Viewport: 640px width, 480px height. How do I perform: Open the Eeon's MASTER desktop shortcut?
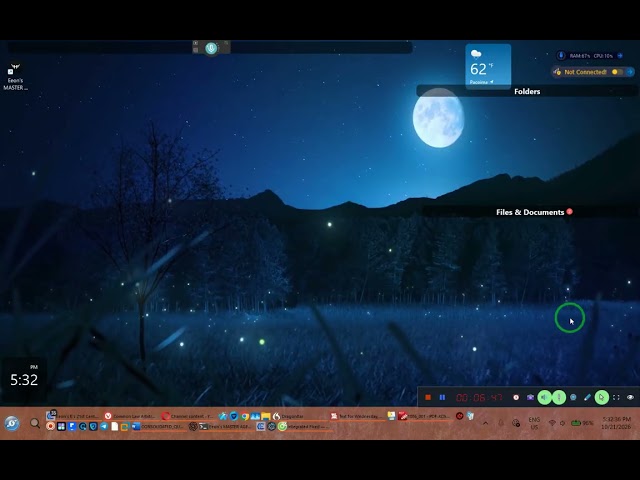tap(15, 77)
